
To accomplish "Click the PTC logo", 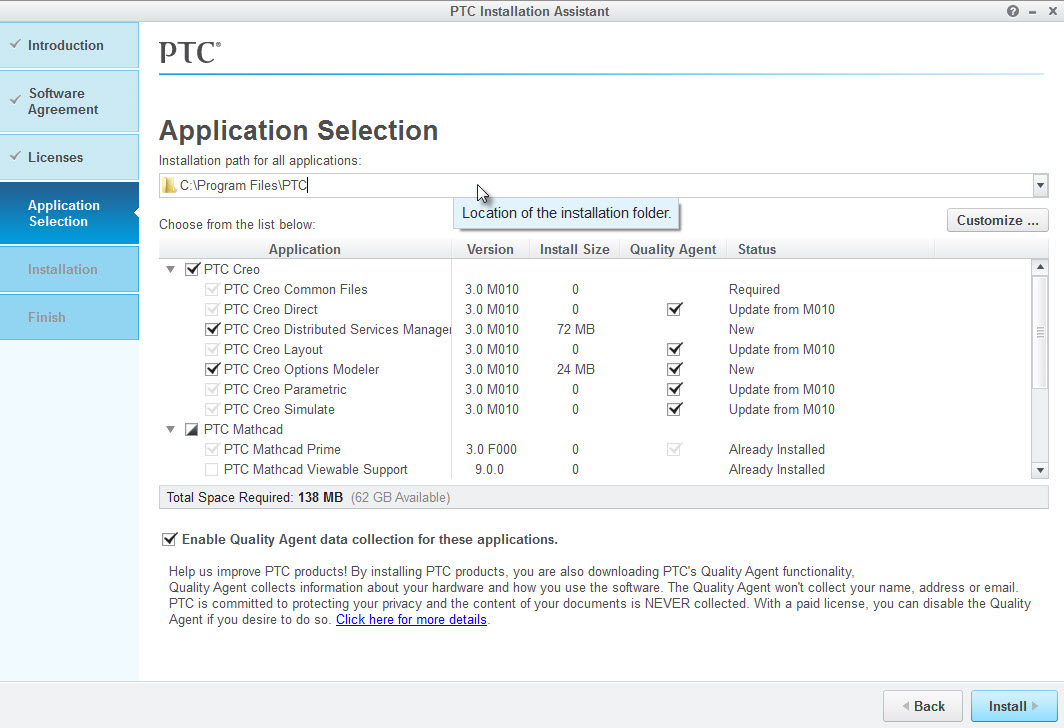I will tap(190, 52).
